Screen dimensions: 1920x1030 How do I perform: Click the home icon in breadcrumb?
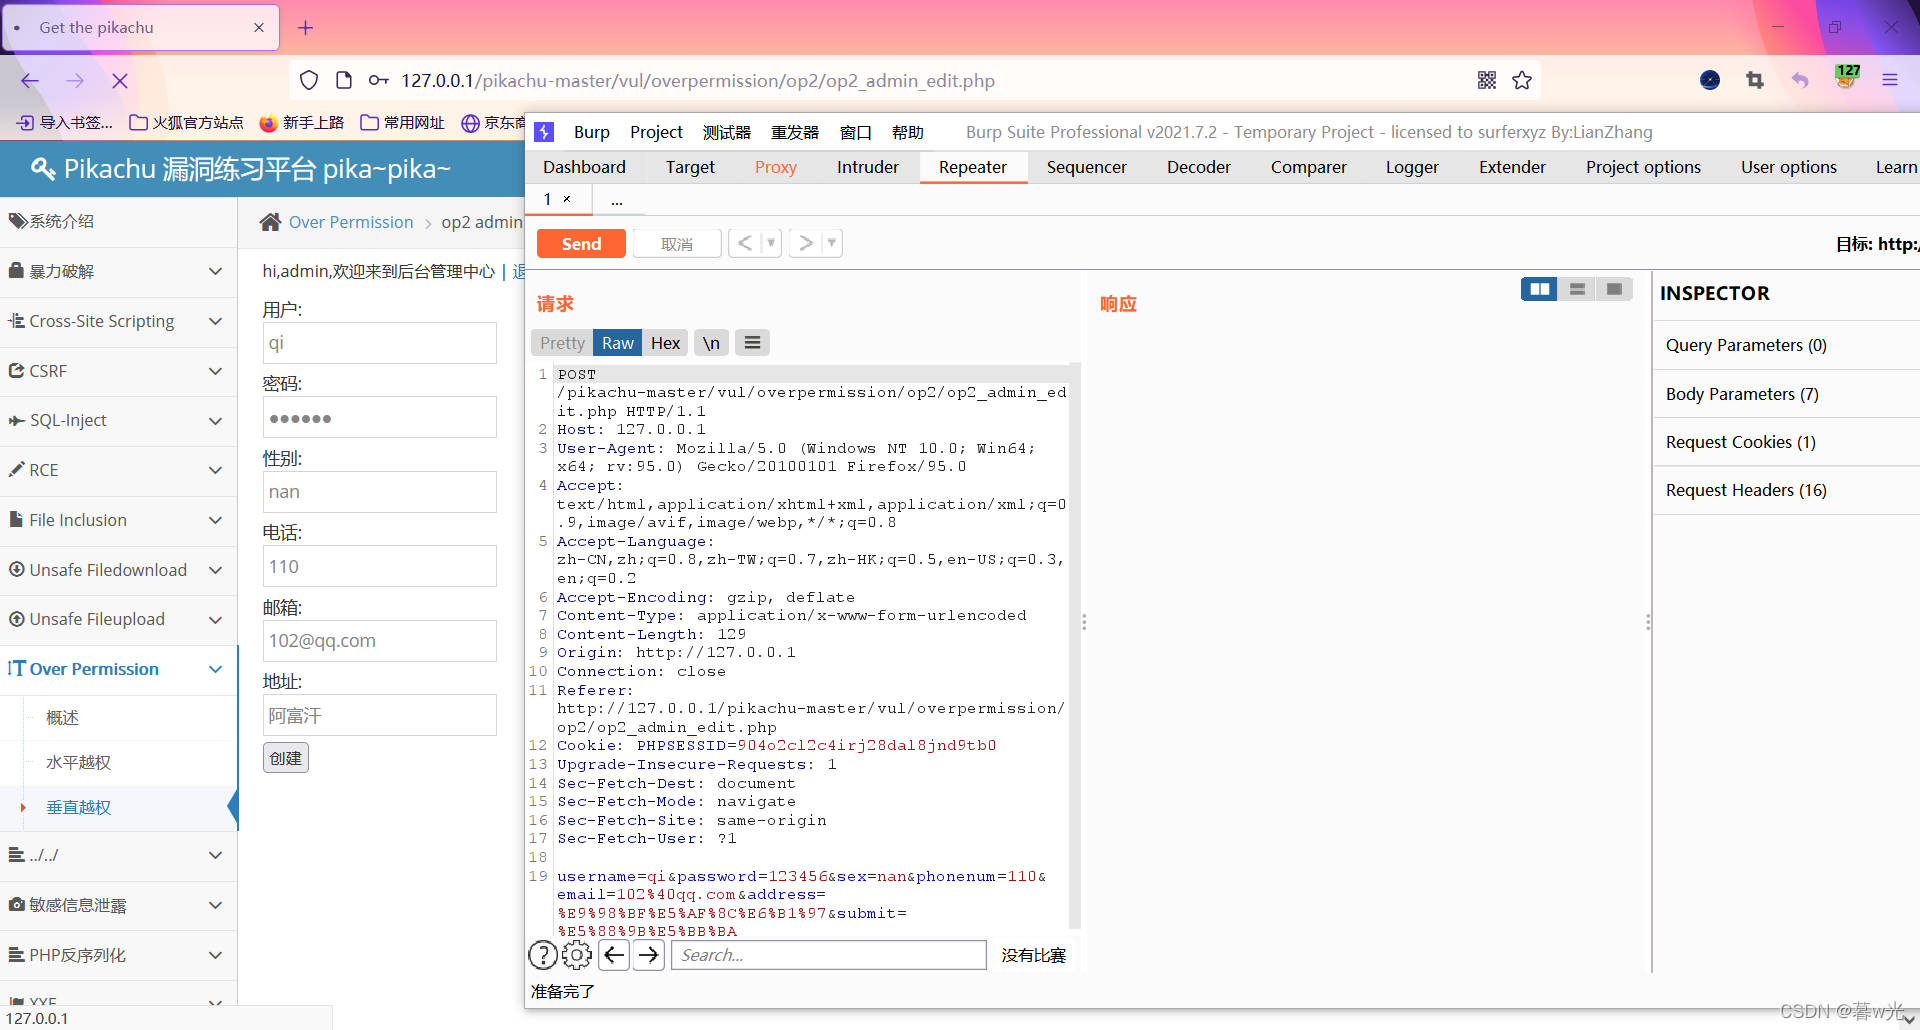270,222
